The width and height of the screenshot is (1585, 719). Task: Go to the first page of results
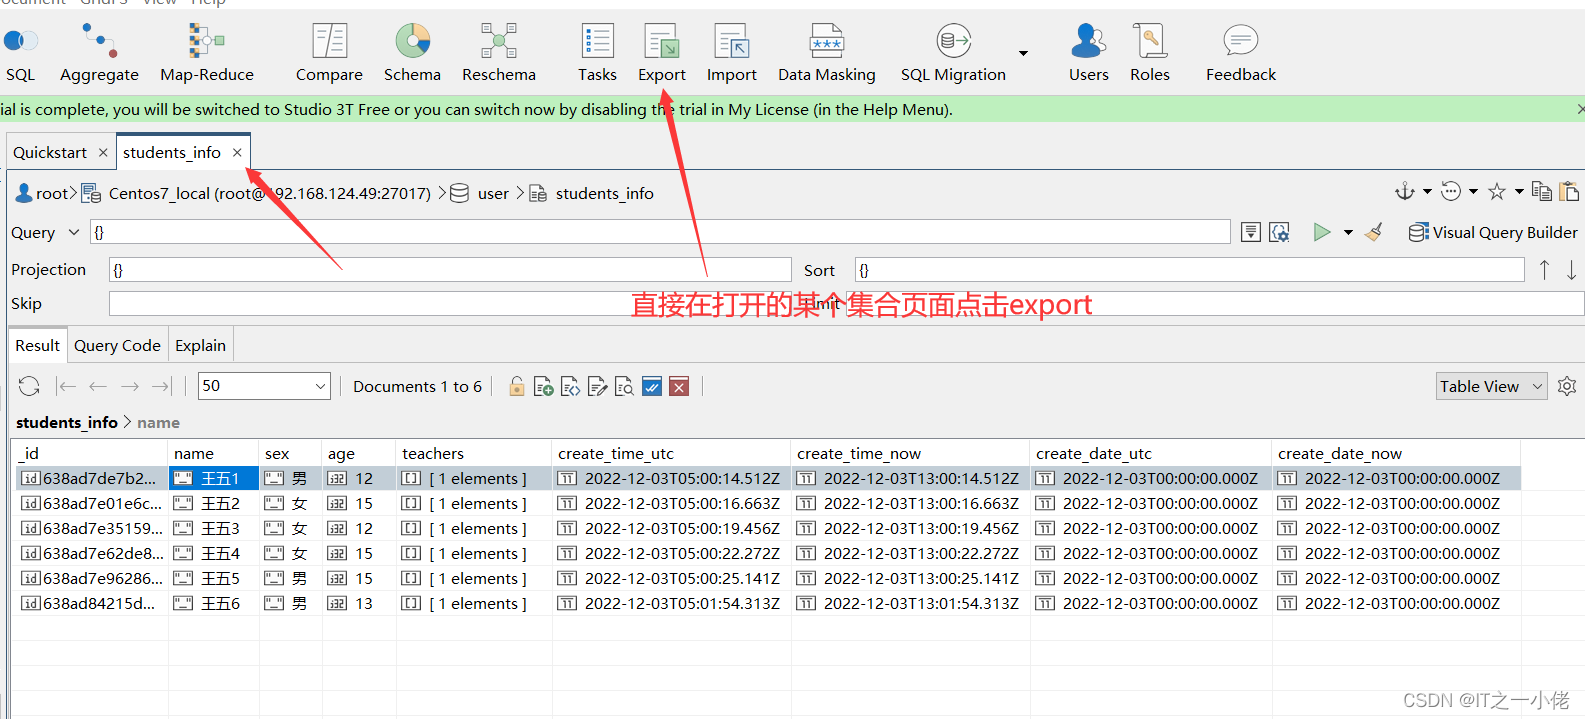coord(67,386)
